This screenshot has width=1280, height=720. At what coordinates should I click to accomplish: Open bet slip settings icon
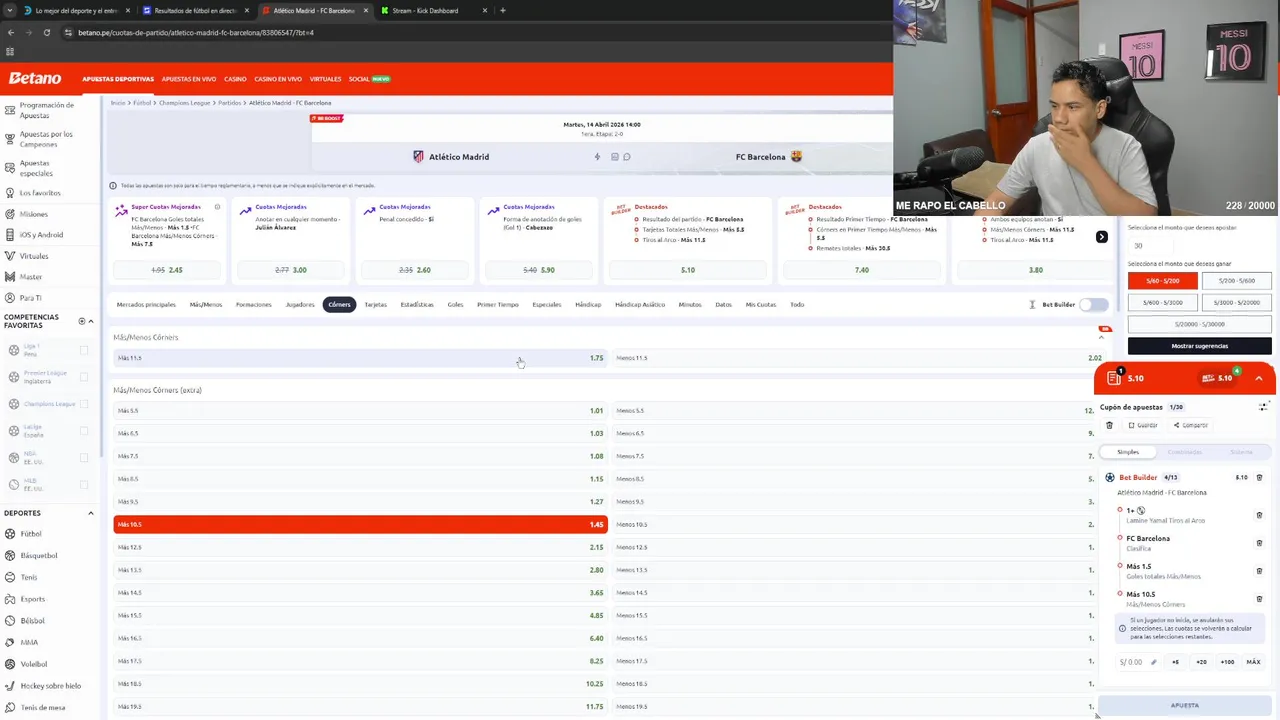[1263, 407]
